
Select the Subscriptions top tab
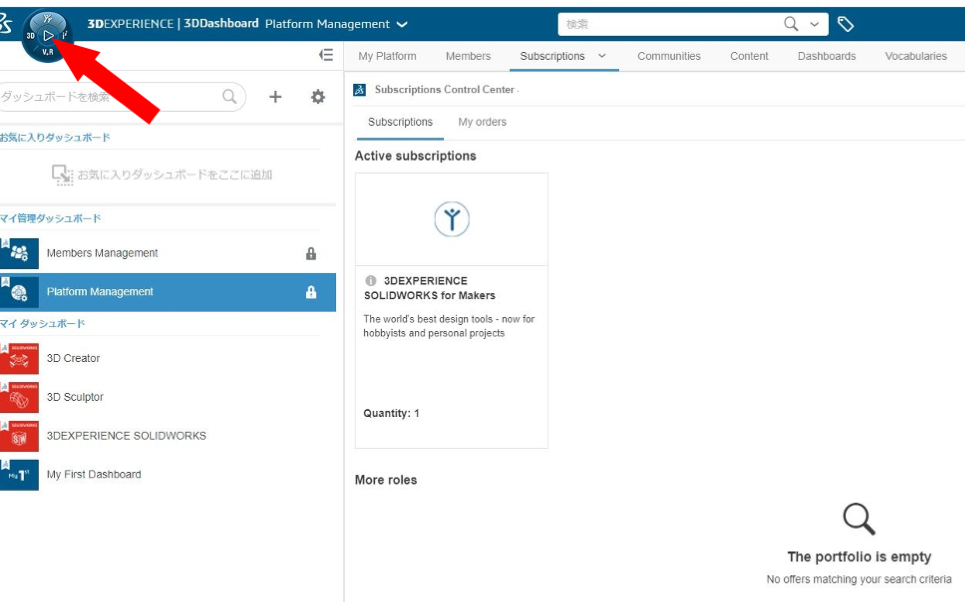[552, 56]
